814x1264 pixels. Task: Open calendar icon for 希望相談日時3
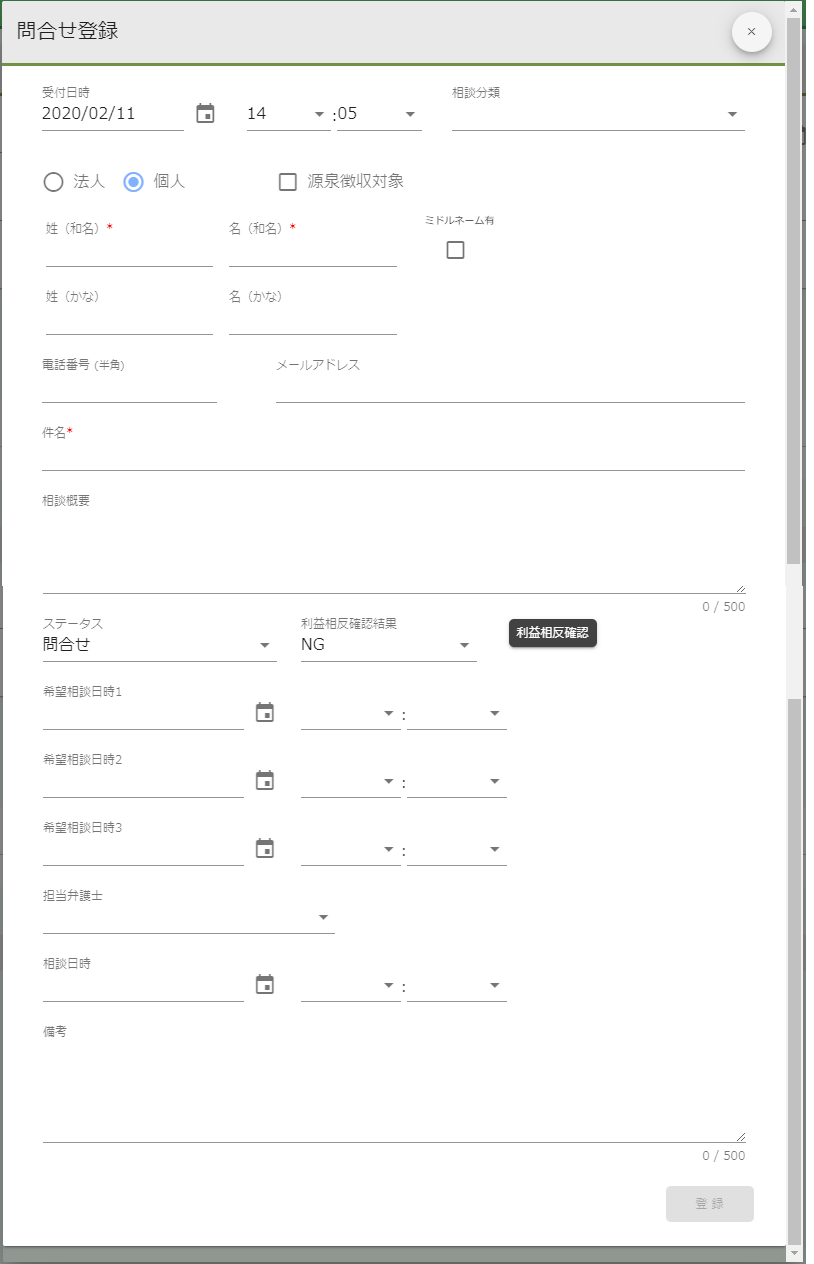265,848
